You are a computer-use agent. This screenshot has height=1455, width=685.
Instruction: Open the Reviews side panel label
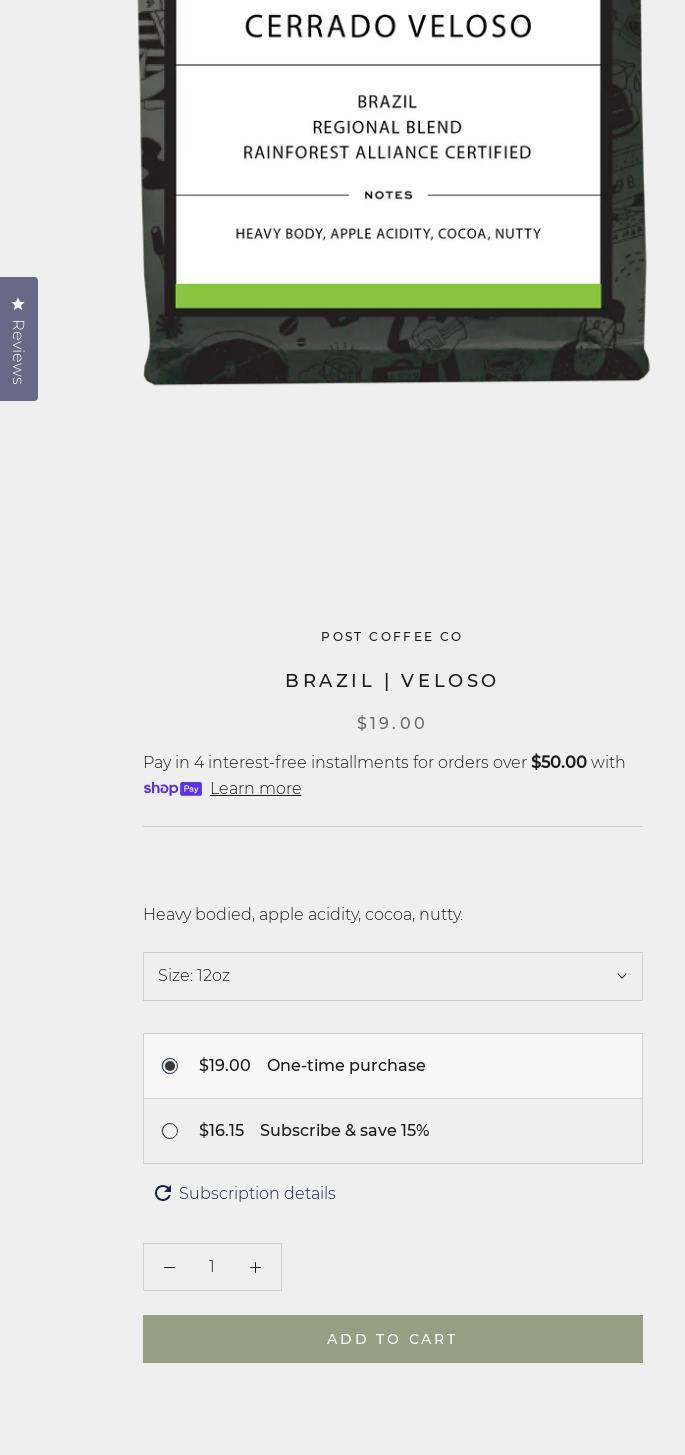(18, 352)
